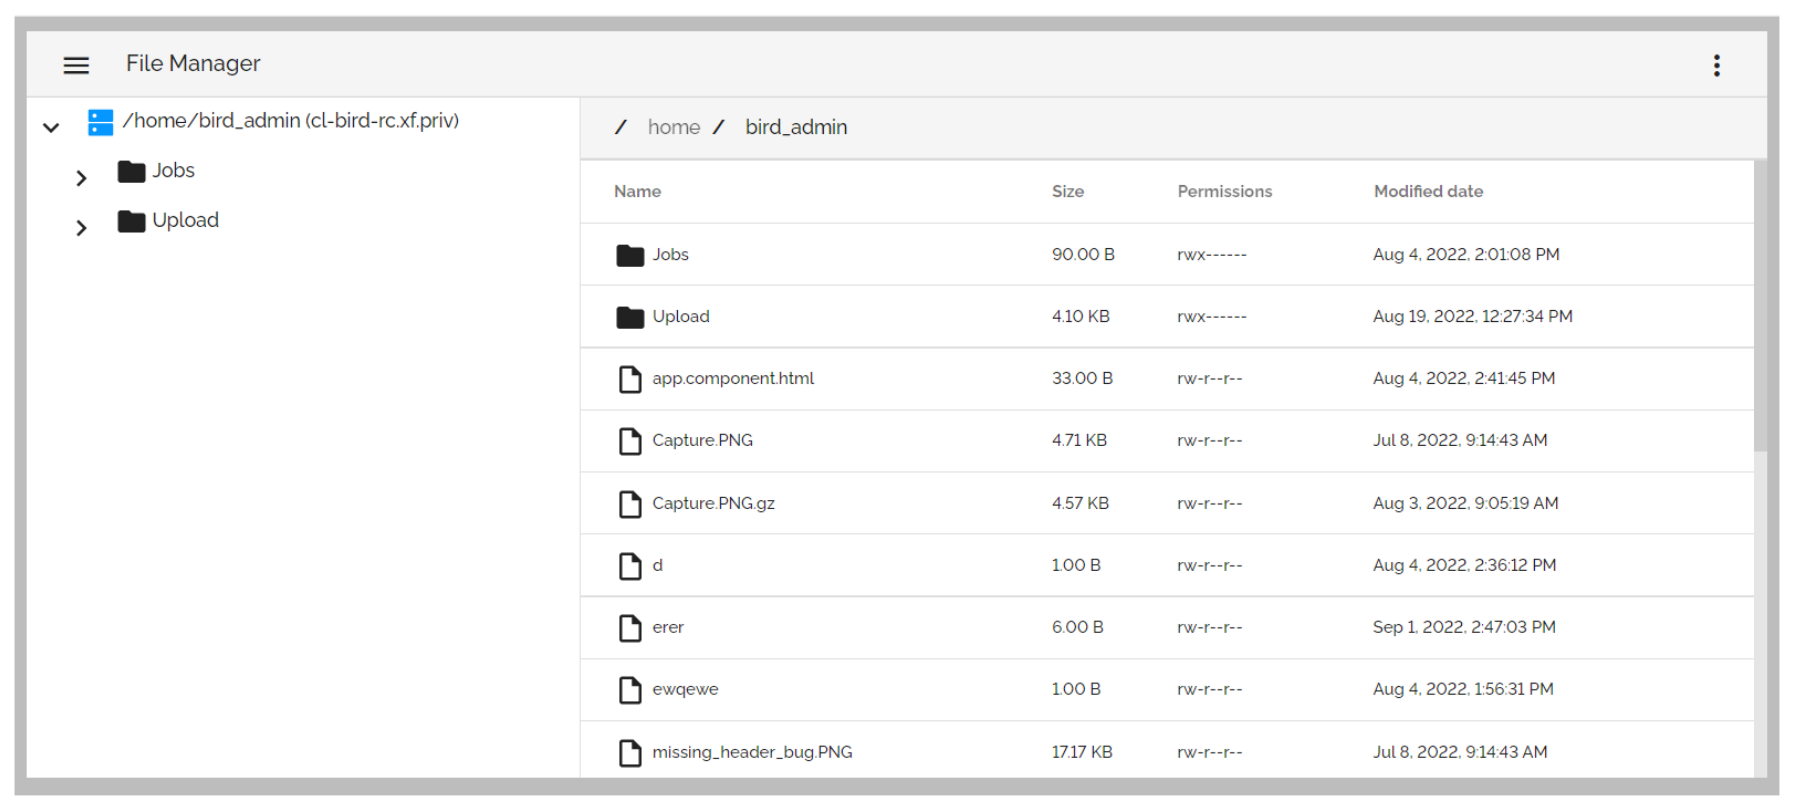Screen dimensions: 1802x809
Task: Sort files by the Name column header
Action: click(637, 191)
